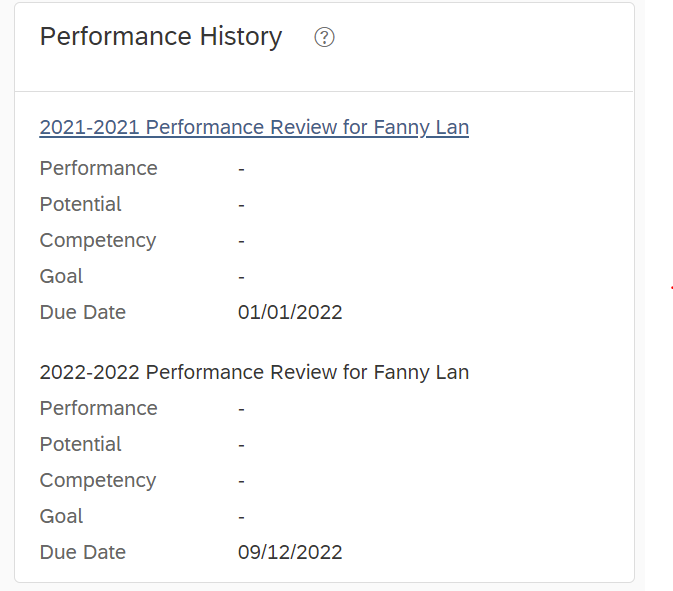Click the Competency dash value in the 2022-2022 review

pos(241,482)
